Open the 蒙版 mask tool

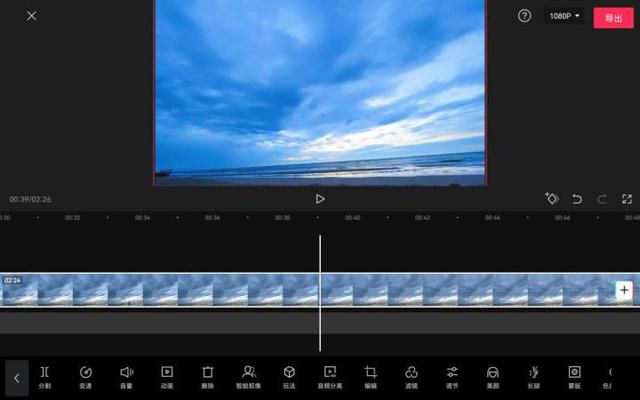point(574,378)
